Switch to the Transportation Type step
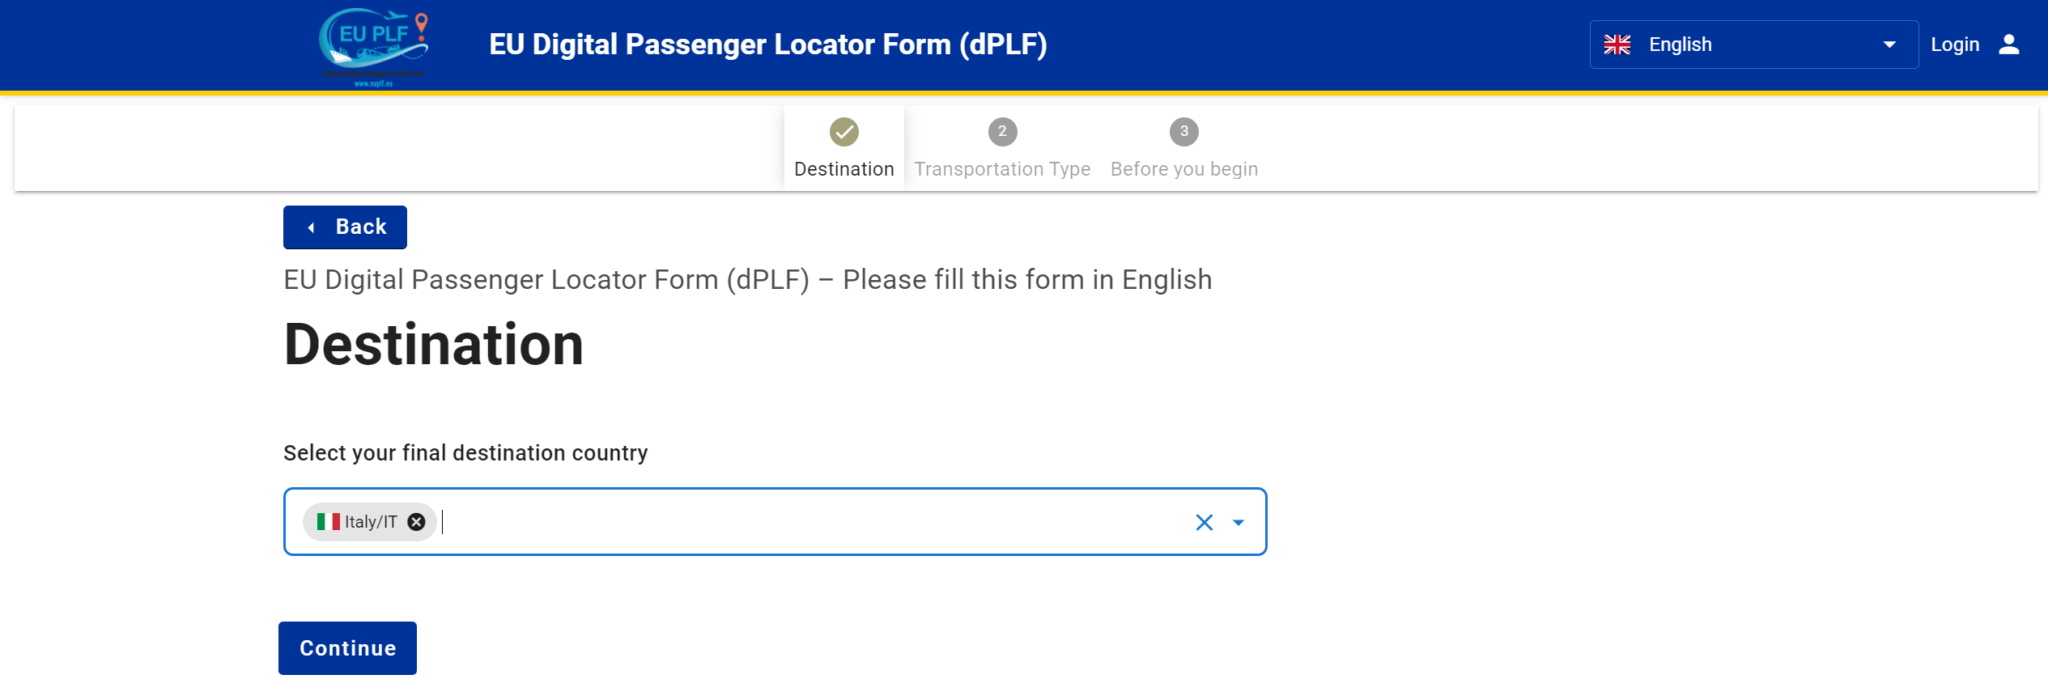The image size is (2048, 696). [1002, 169]
